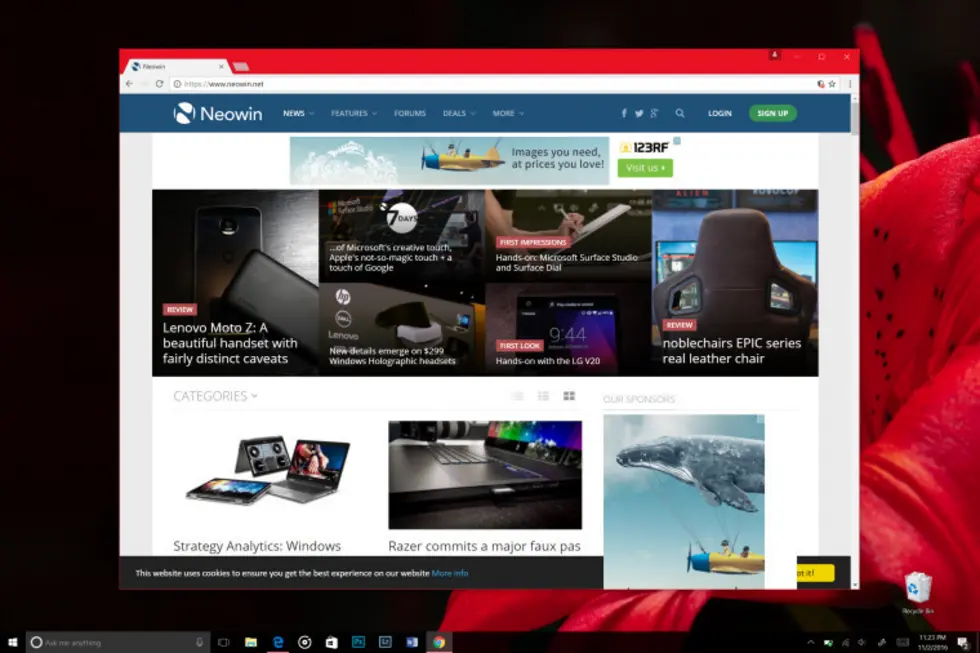
Task: Open the Recycle Bin desktop icon
Action: click(x=918, y=592)
